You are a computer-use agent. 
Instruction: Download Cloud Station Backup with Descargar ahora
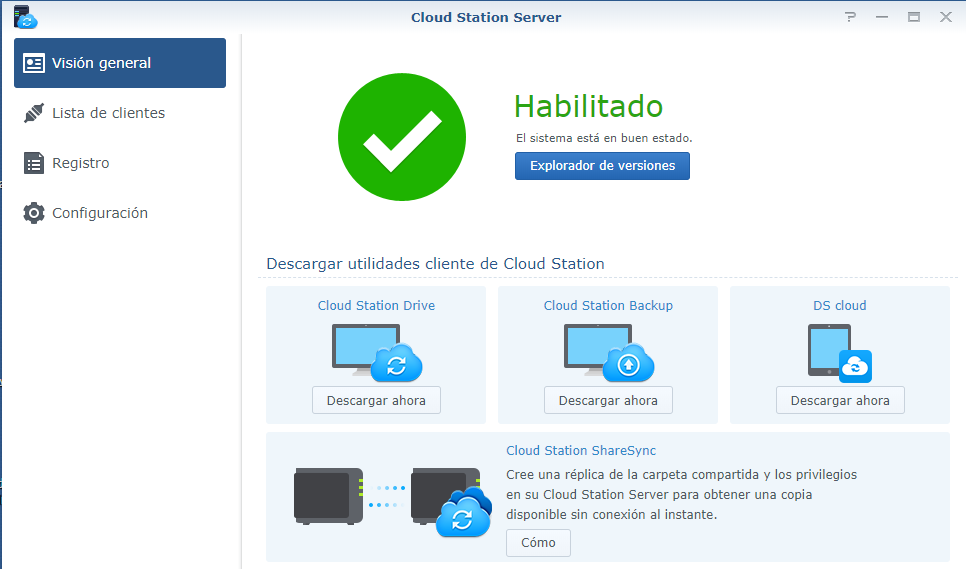click(609, 400)
